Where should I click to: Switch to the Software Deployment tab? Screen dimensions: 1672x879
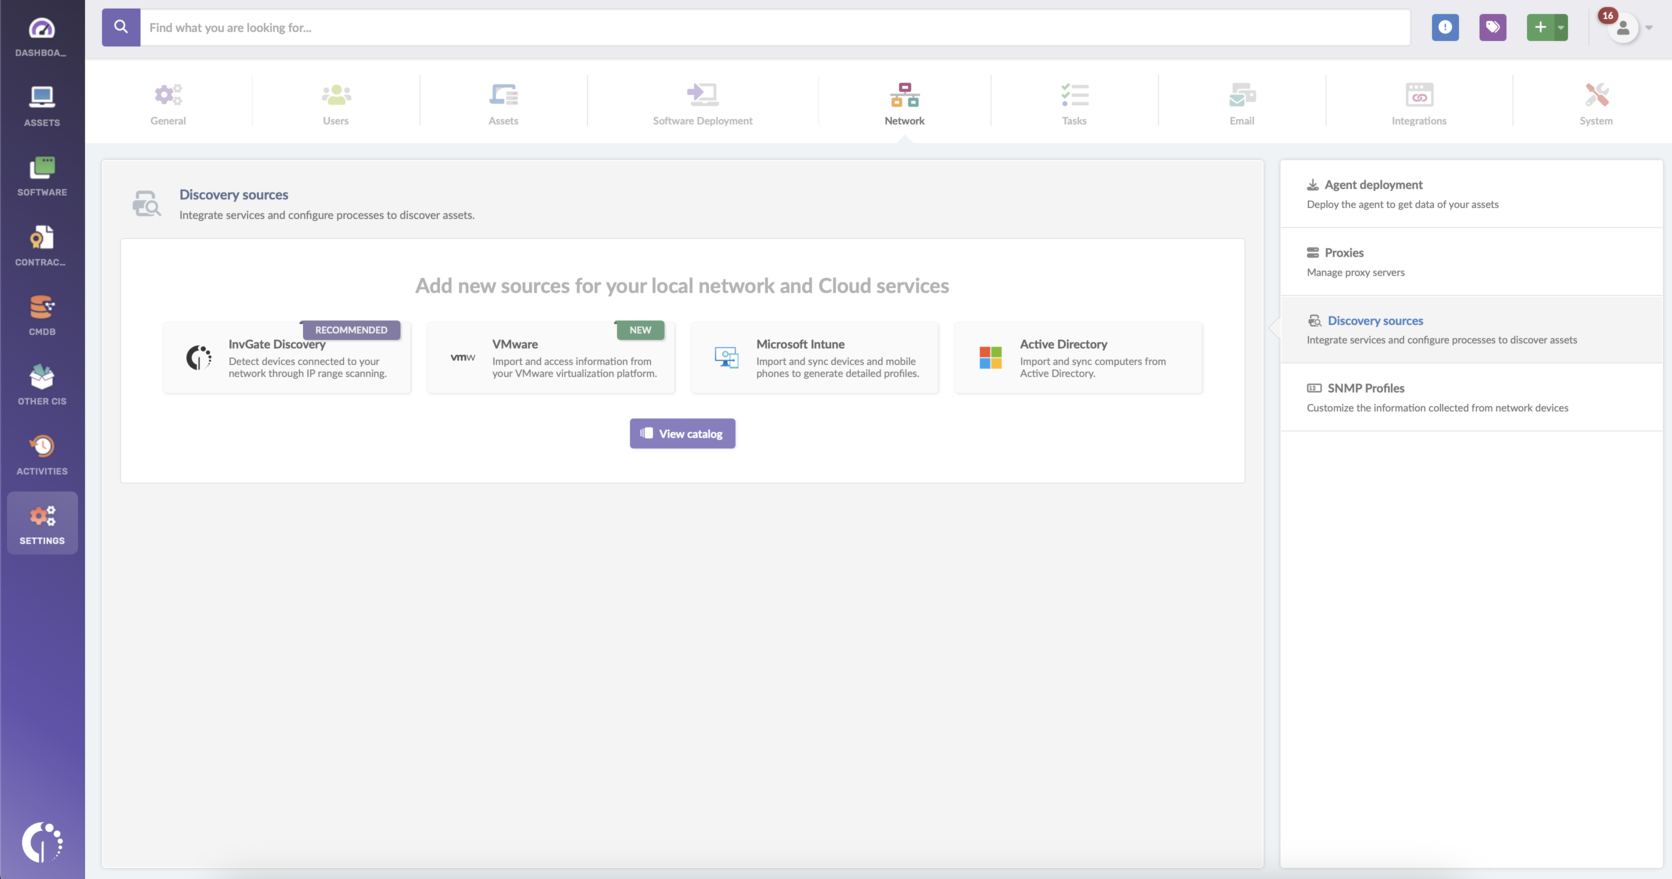(702, 104)
